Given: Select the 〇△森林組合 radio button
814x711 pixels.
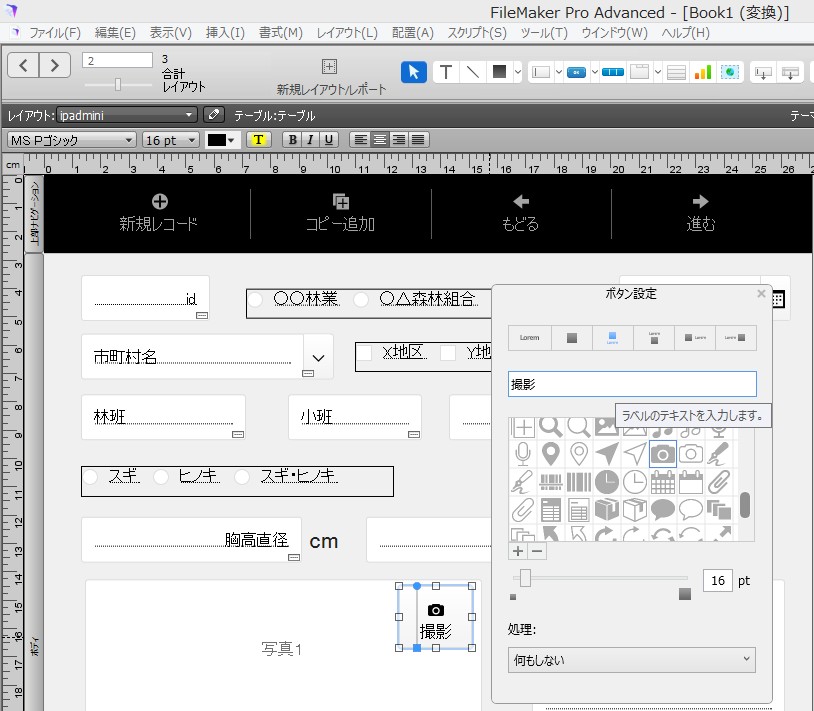Looking at the screenshot, I should click(360, 299).
